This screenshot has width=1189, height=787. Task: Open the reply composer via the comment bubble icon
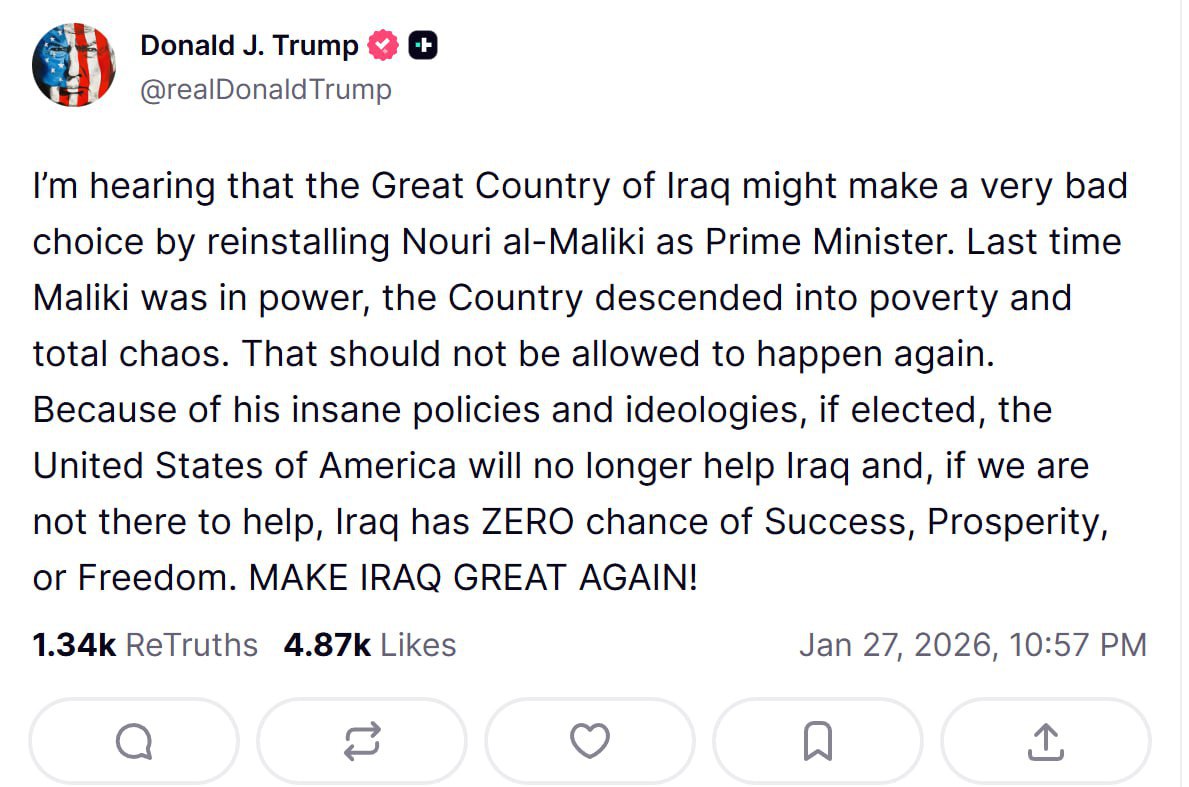pyautogui.click(x=135, y=740)
